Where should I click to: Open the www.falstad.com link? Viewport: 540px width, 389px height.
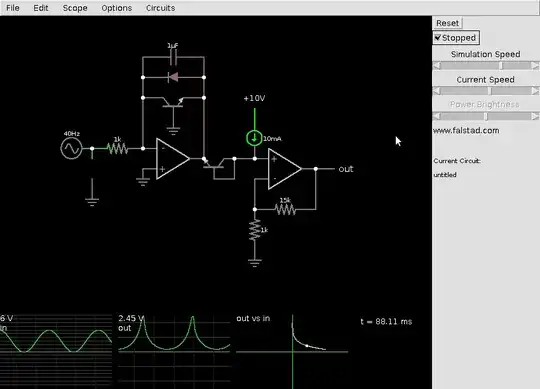coord(466,130)
